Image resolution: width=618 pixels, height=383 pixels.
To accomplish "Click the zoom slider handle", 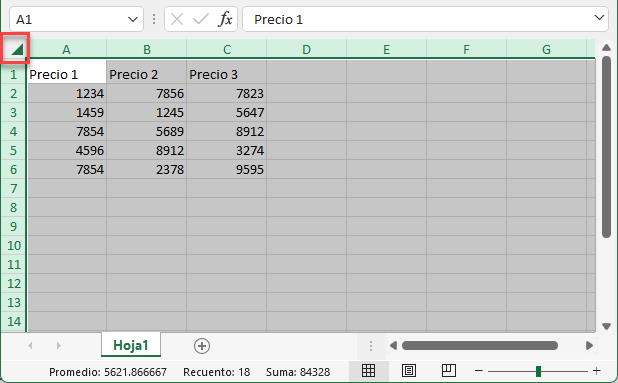I will (538, 371).
